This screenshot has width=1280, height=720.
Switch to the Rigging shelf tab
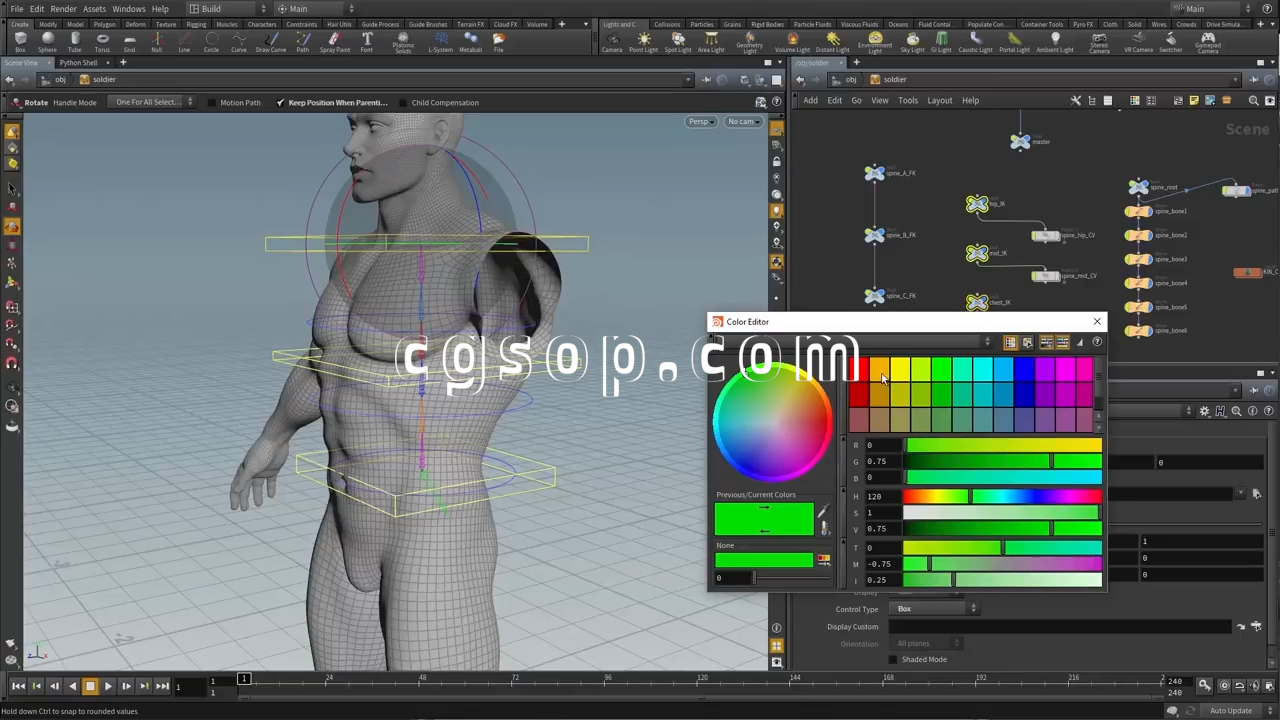tap(196, 24)
